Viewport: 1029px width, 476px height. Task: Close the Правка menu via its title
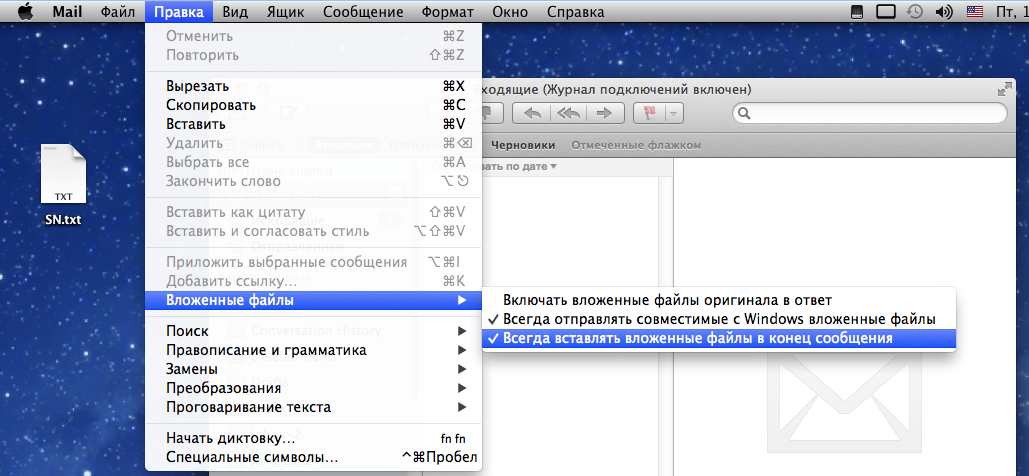coord(179,12)
